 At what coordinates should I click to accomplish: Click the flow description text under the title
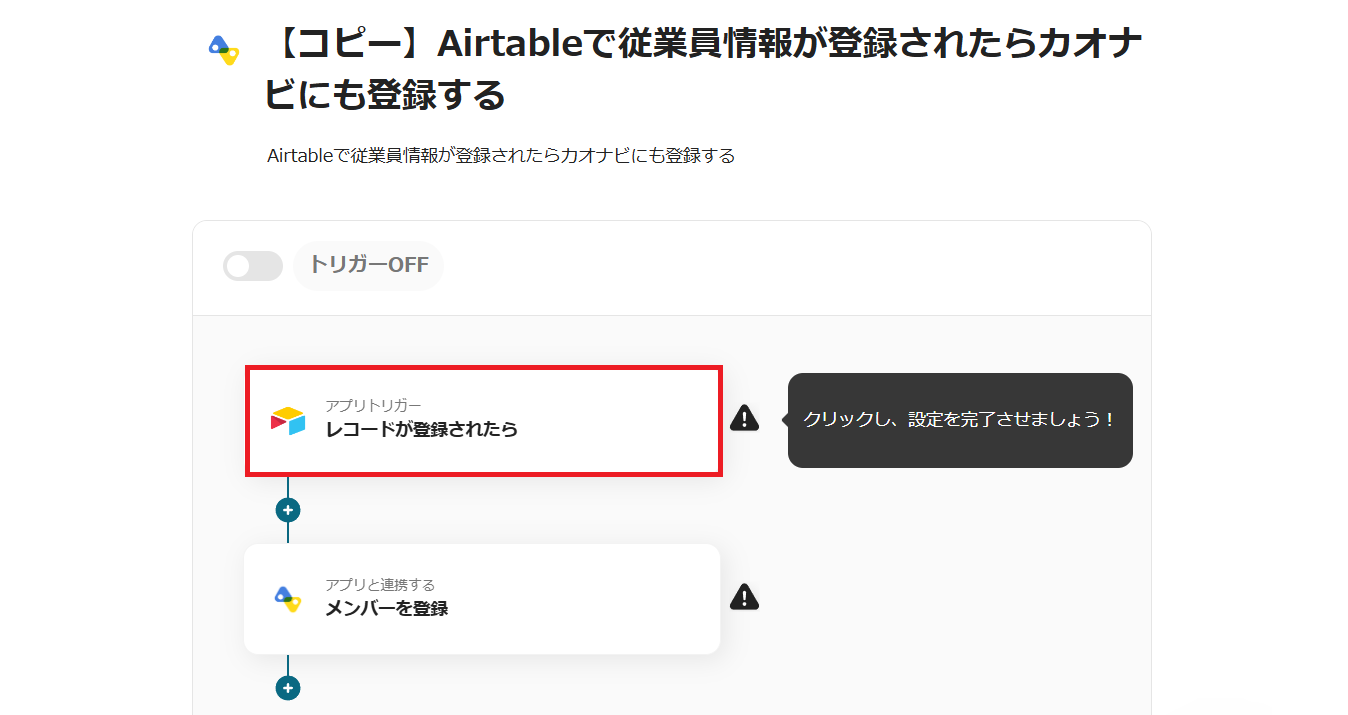pos(501,156)
